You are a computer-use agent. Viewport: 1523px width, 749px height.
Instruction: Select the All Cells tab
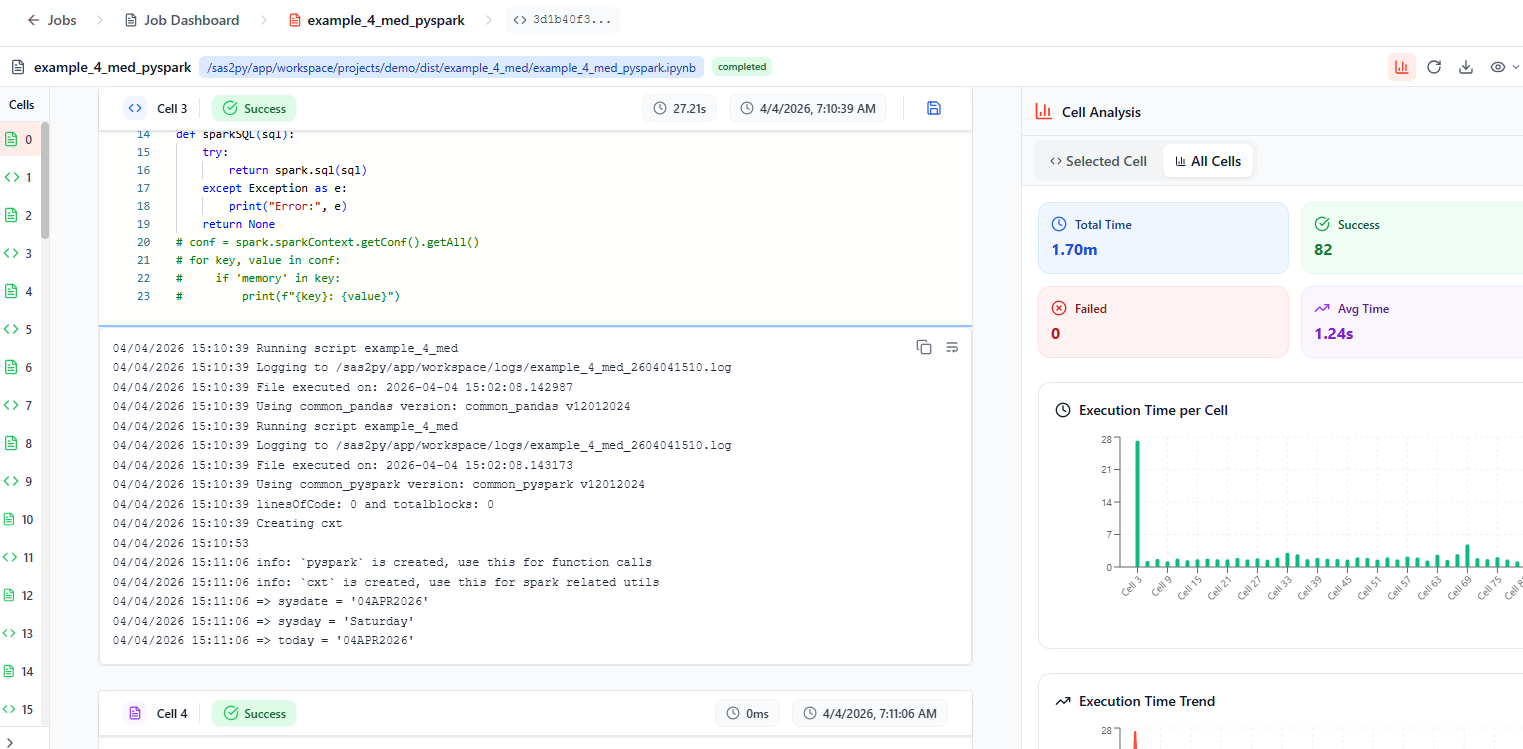1207,161
